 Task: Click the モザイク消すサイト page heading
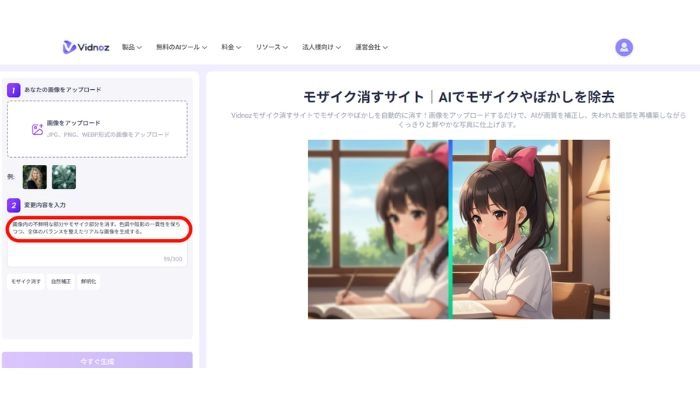[x=459, y=97]
